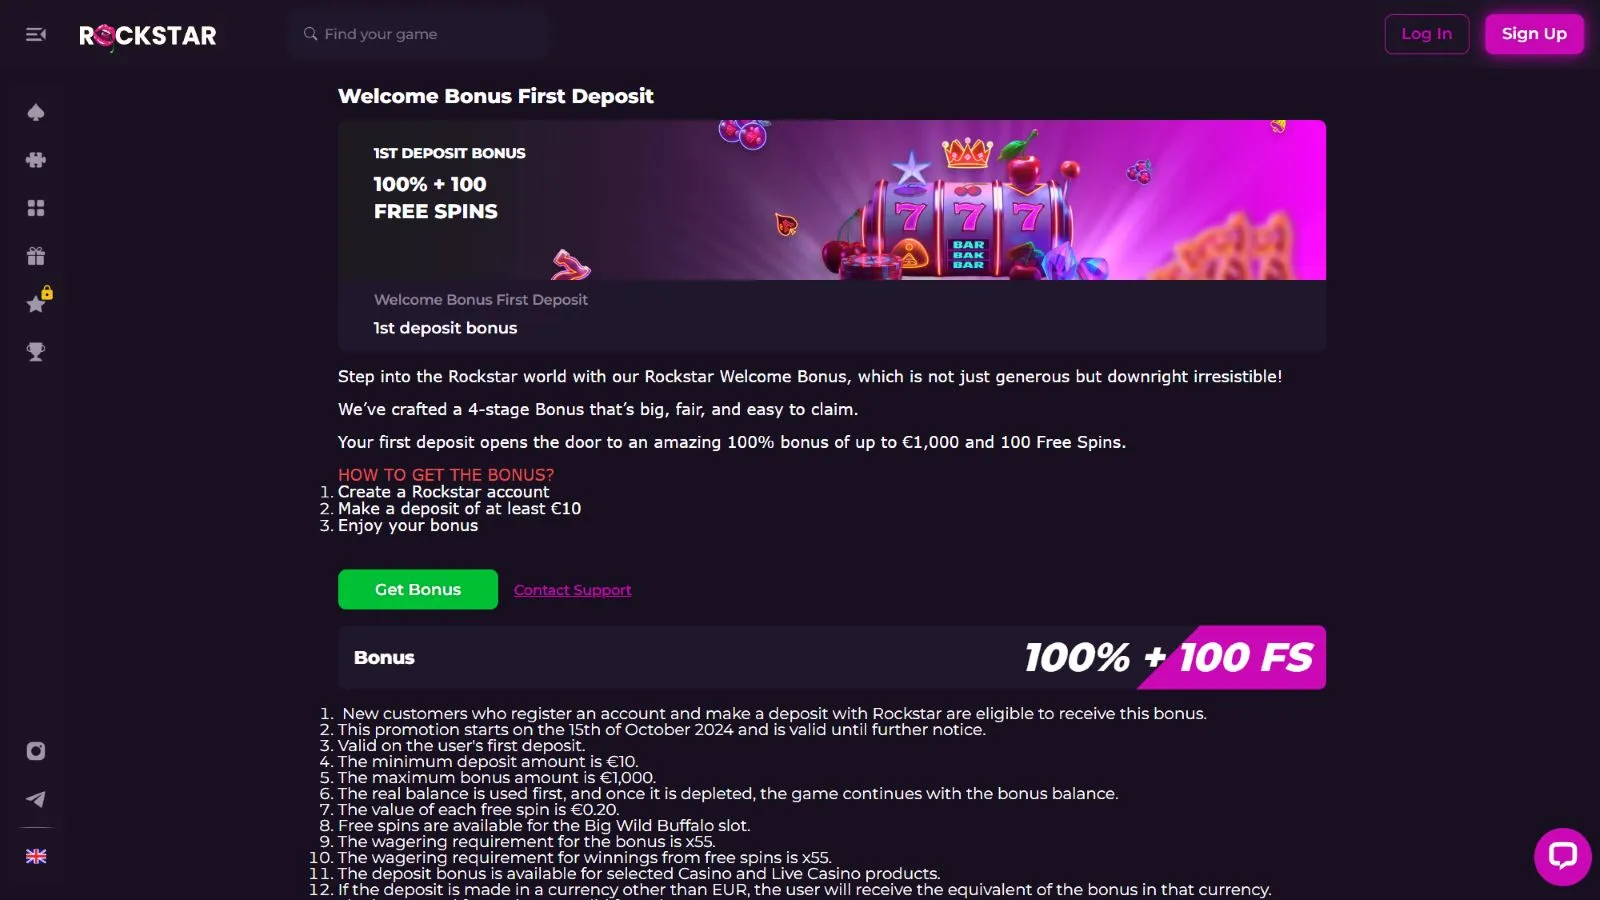Open the locked star loyalty icon
The width and height of the screenshot is (1600, 900).
(38, 301)
